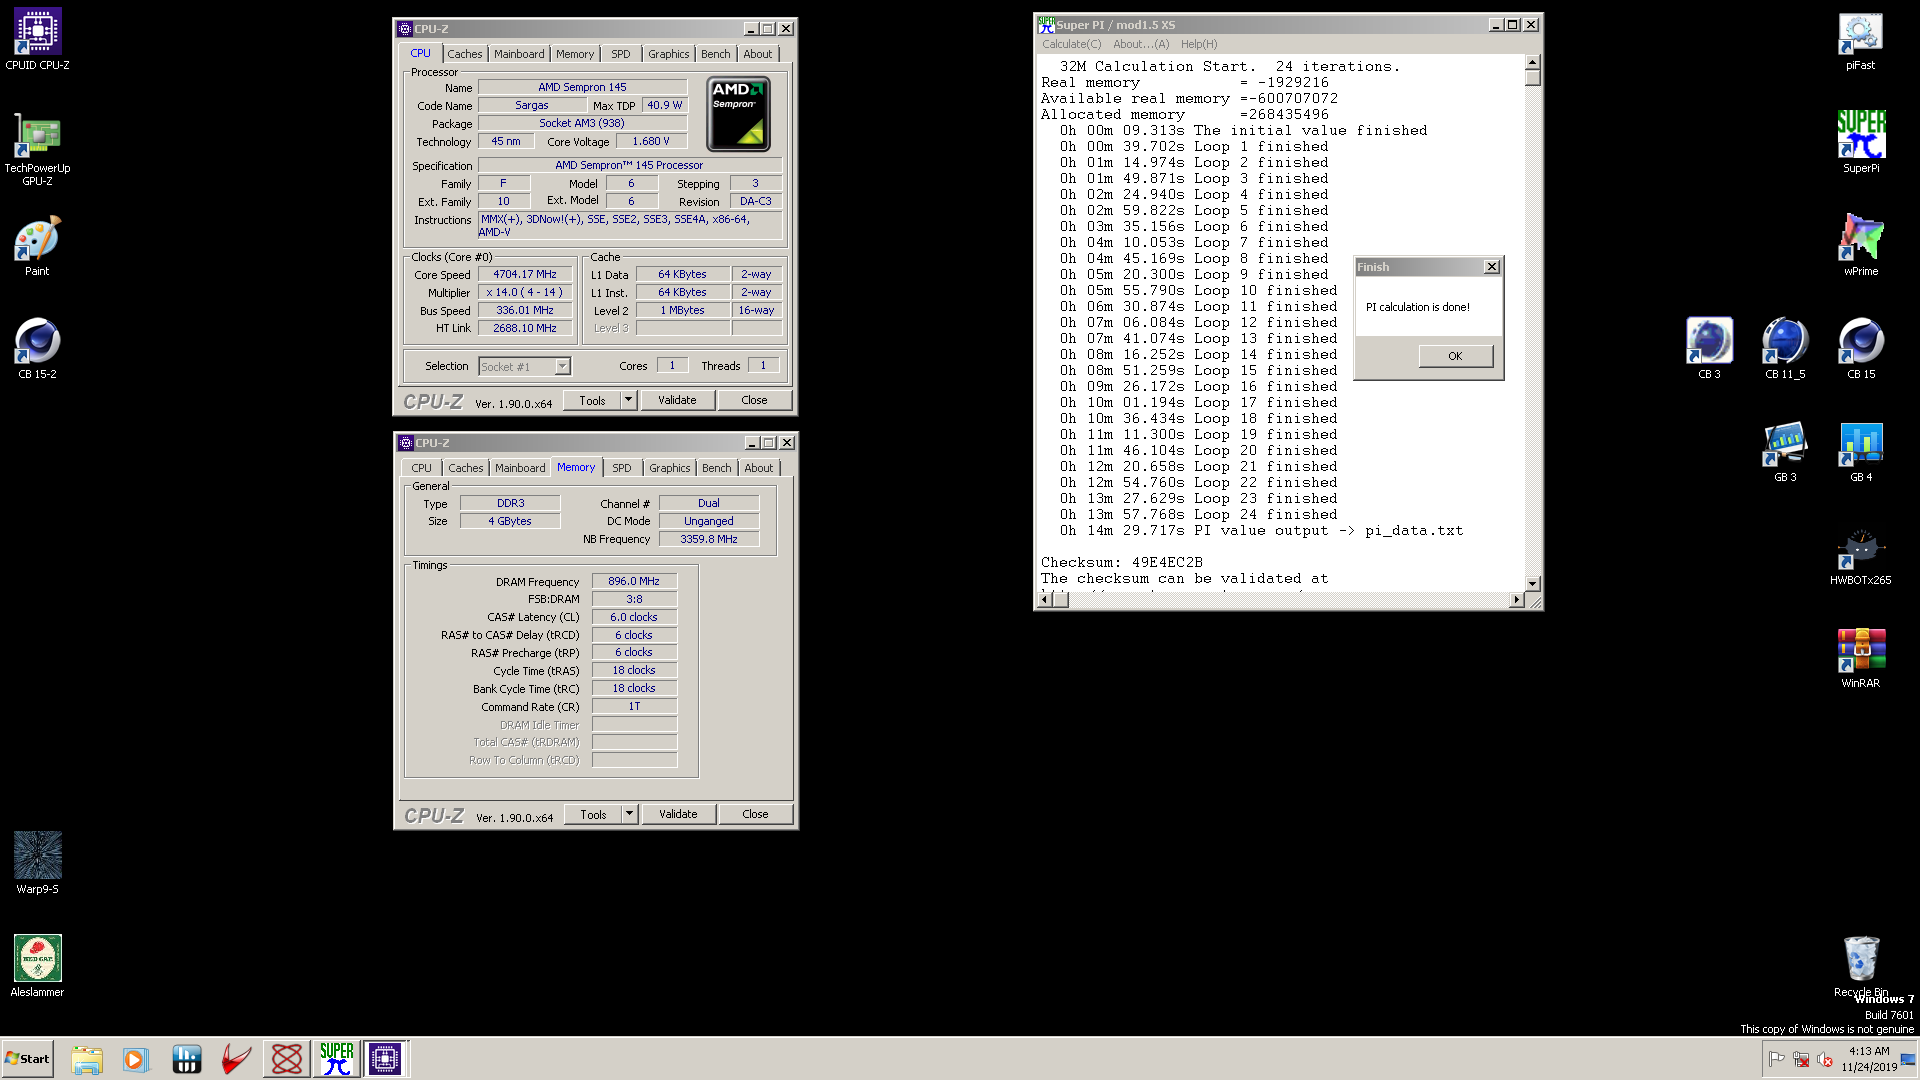The width and height of the screenshot is (1920, 1080).
Task: Open SPD tab in lower CPU-Z window
Action: [622, 468]
